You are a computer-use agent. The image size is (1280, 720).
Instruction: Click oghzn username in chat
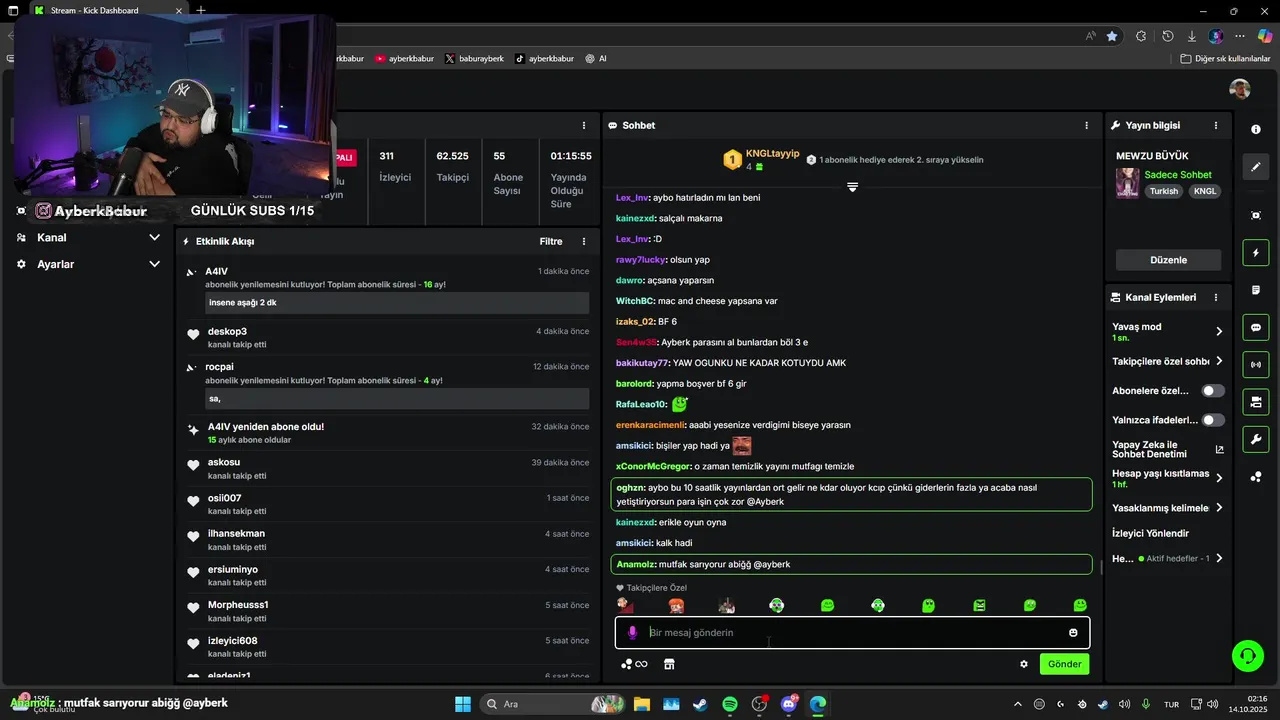click(x=630, y=488)
